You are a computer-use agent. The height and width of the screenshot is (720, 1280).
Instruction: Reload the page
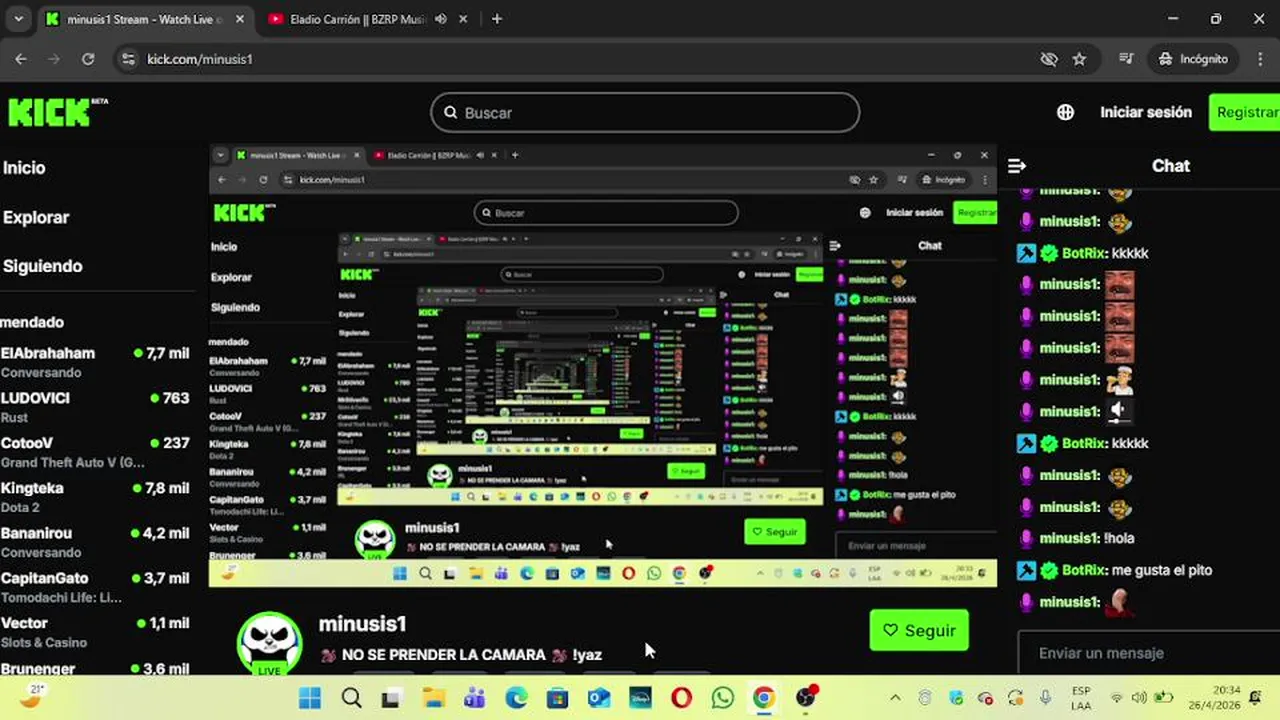[x=88, y=59]
